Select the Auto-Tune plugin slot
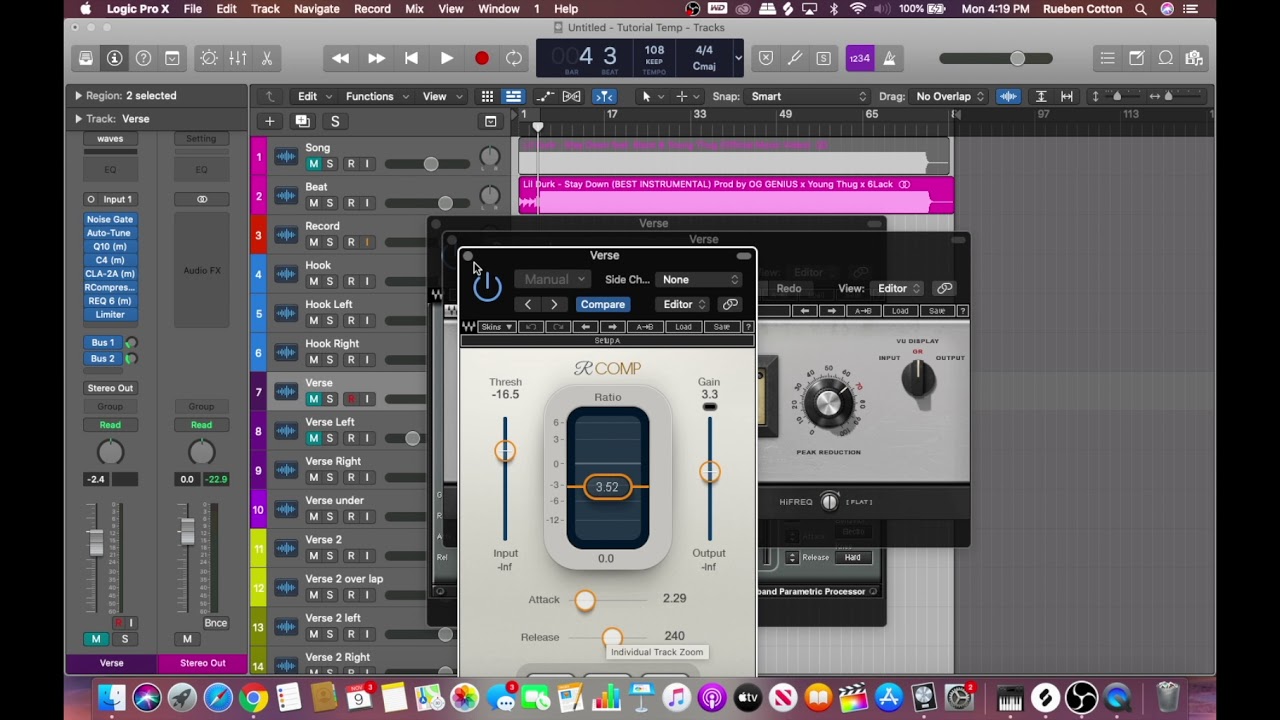The image size is (1280, 720). [x=109, y=233]
